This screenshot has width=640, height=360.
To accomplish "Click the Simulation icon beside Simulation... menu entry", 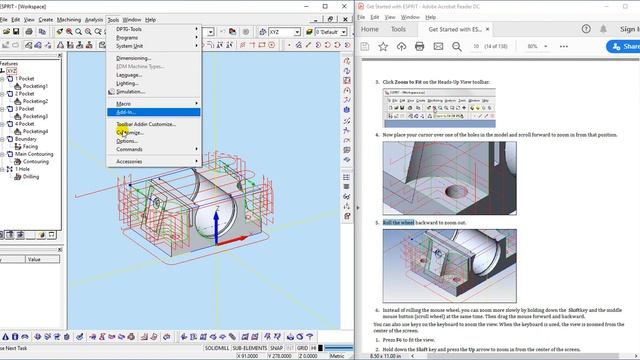I will pos(111,92).
